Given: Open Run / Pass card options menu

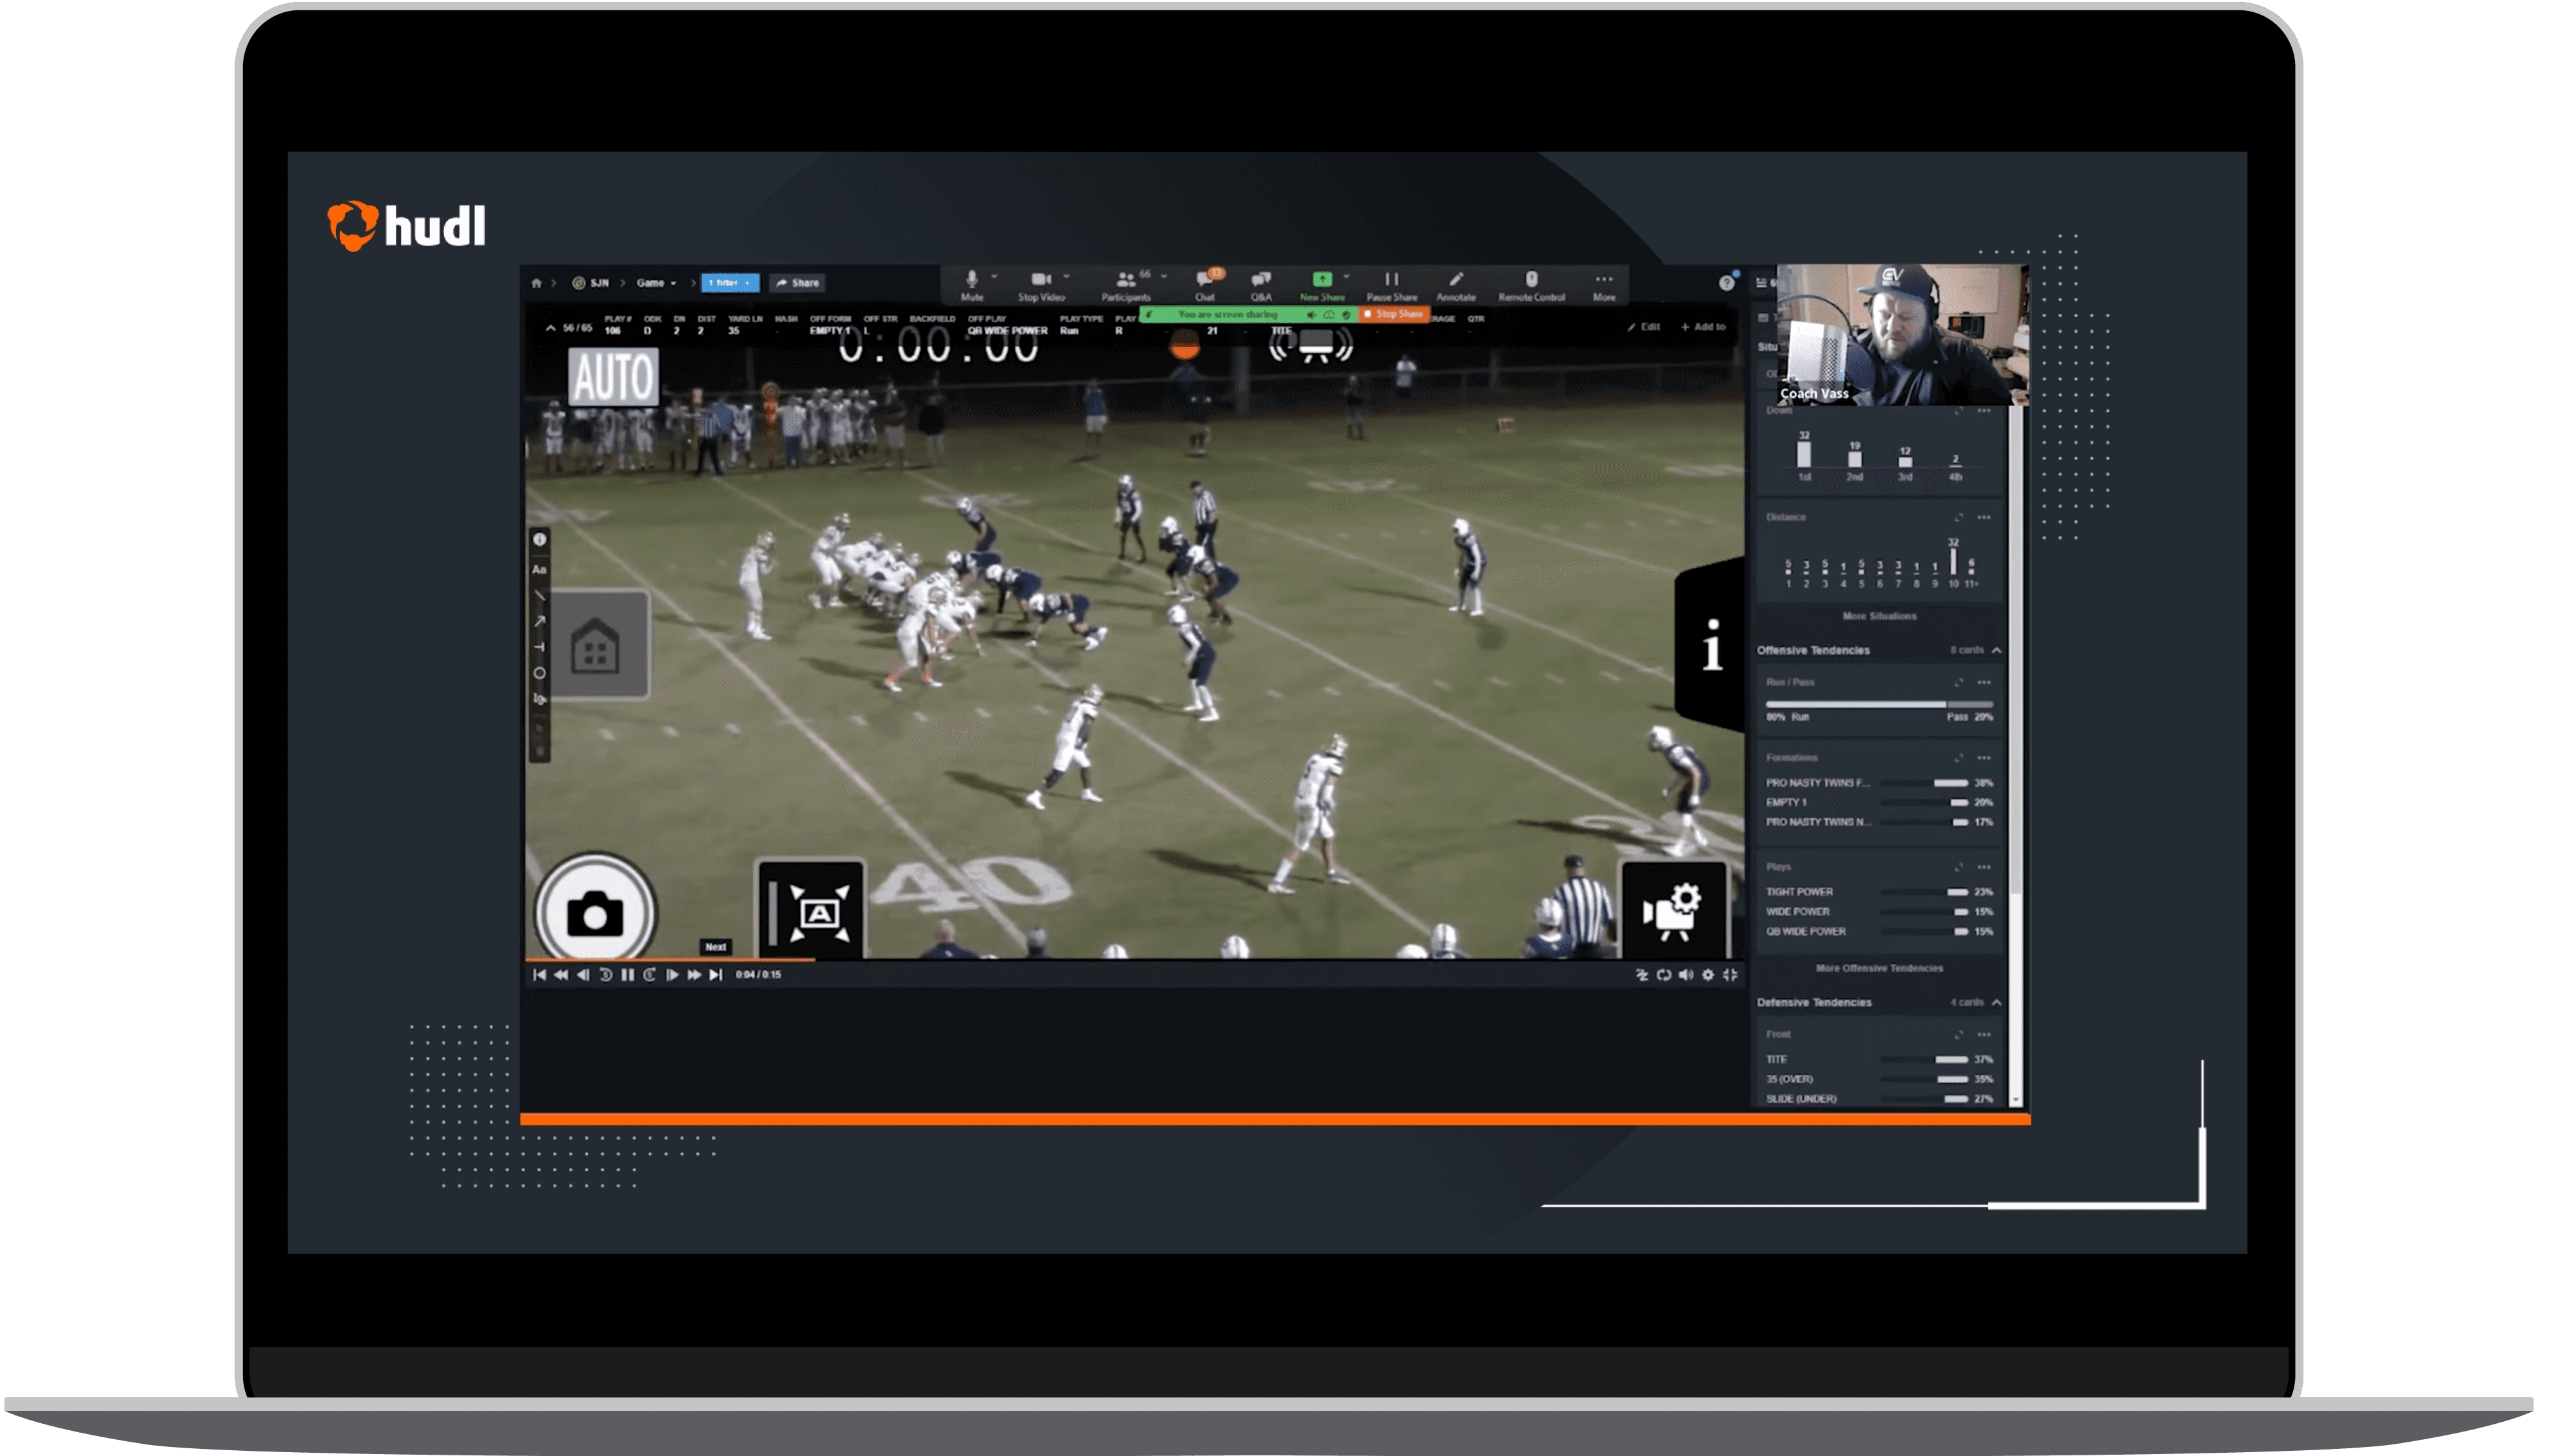Looking at the screenshot, I should pyautogui.click(x=1985, y=683).
